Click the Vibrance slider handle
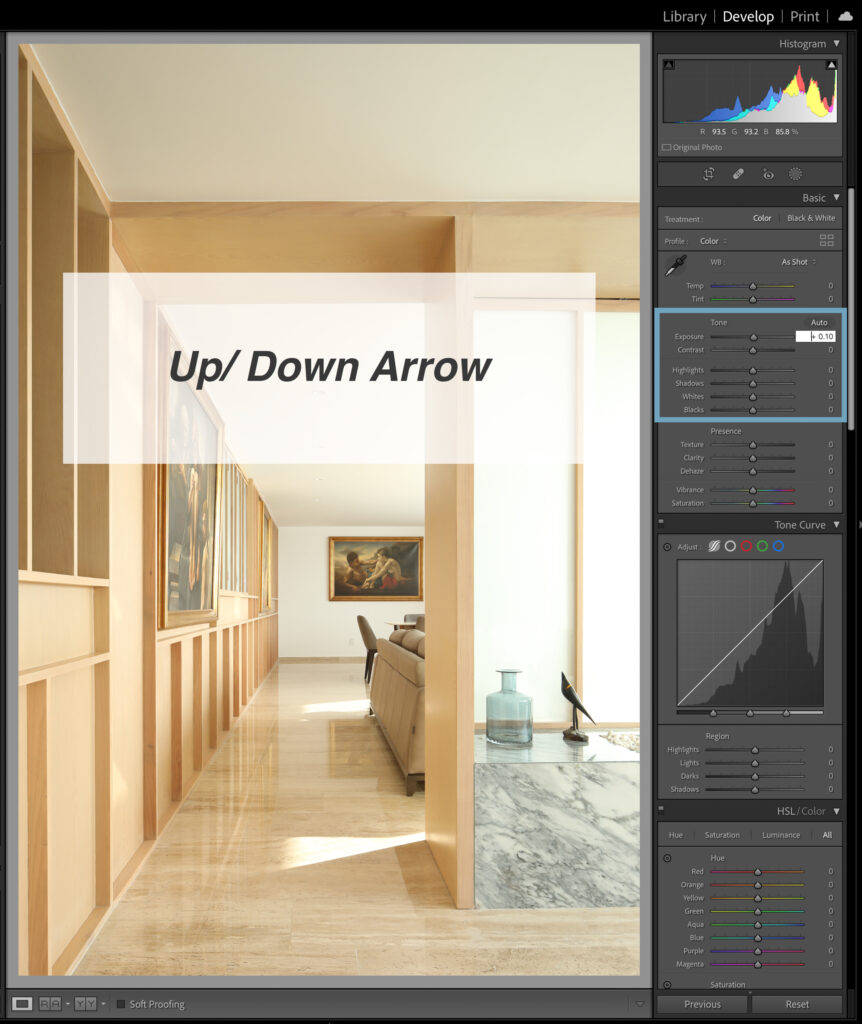 pos(753,490)
